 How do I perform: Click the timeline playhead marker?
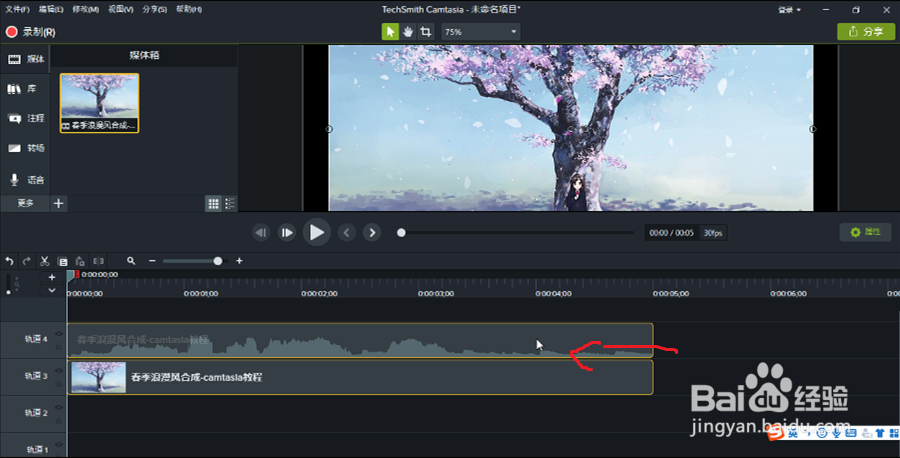[72, 276]
